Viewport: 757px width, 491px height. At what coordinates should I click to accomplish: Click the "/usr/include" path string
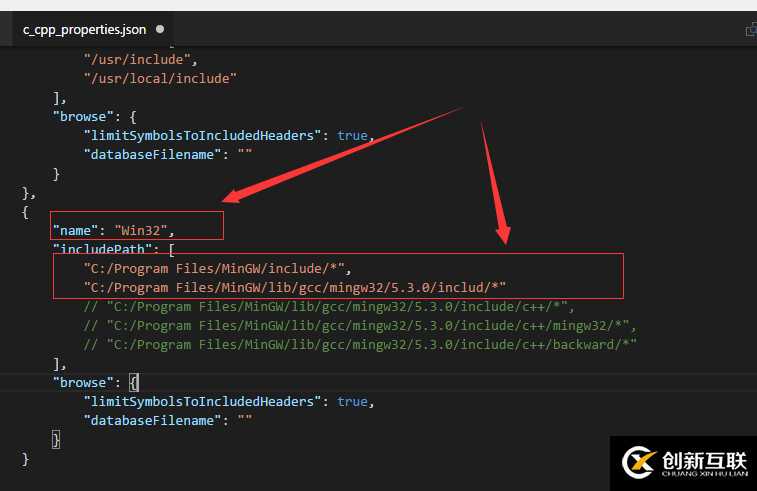coord(137,59)
